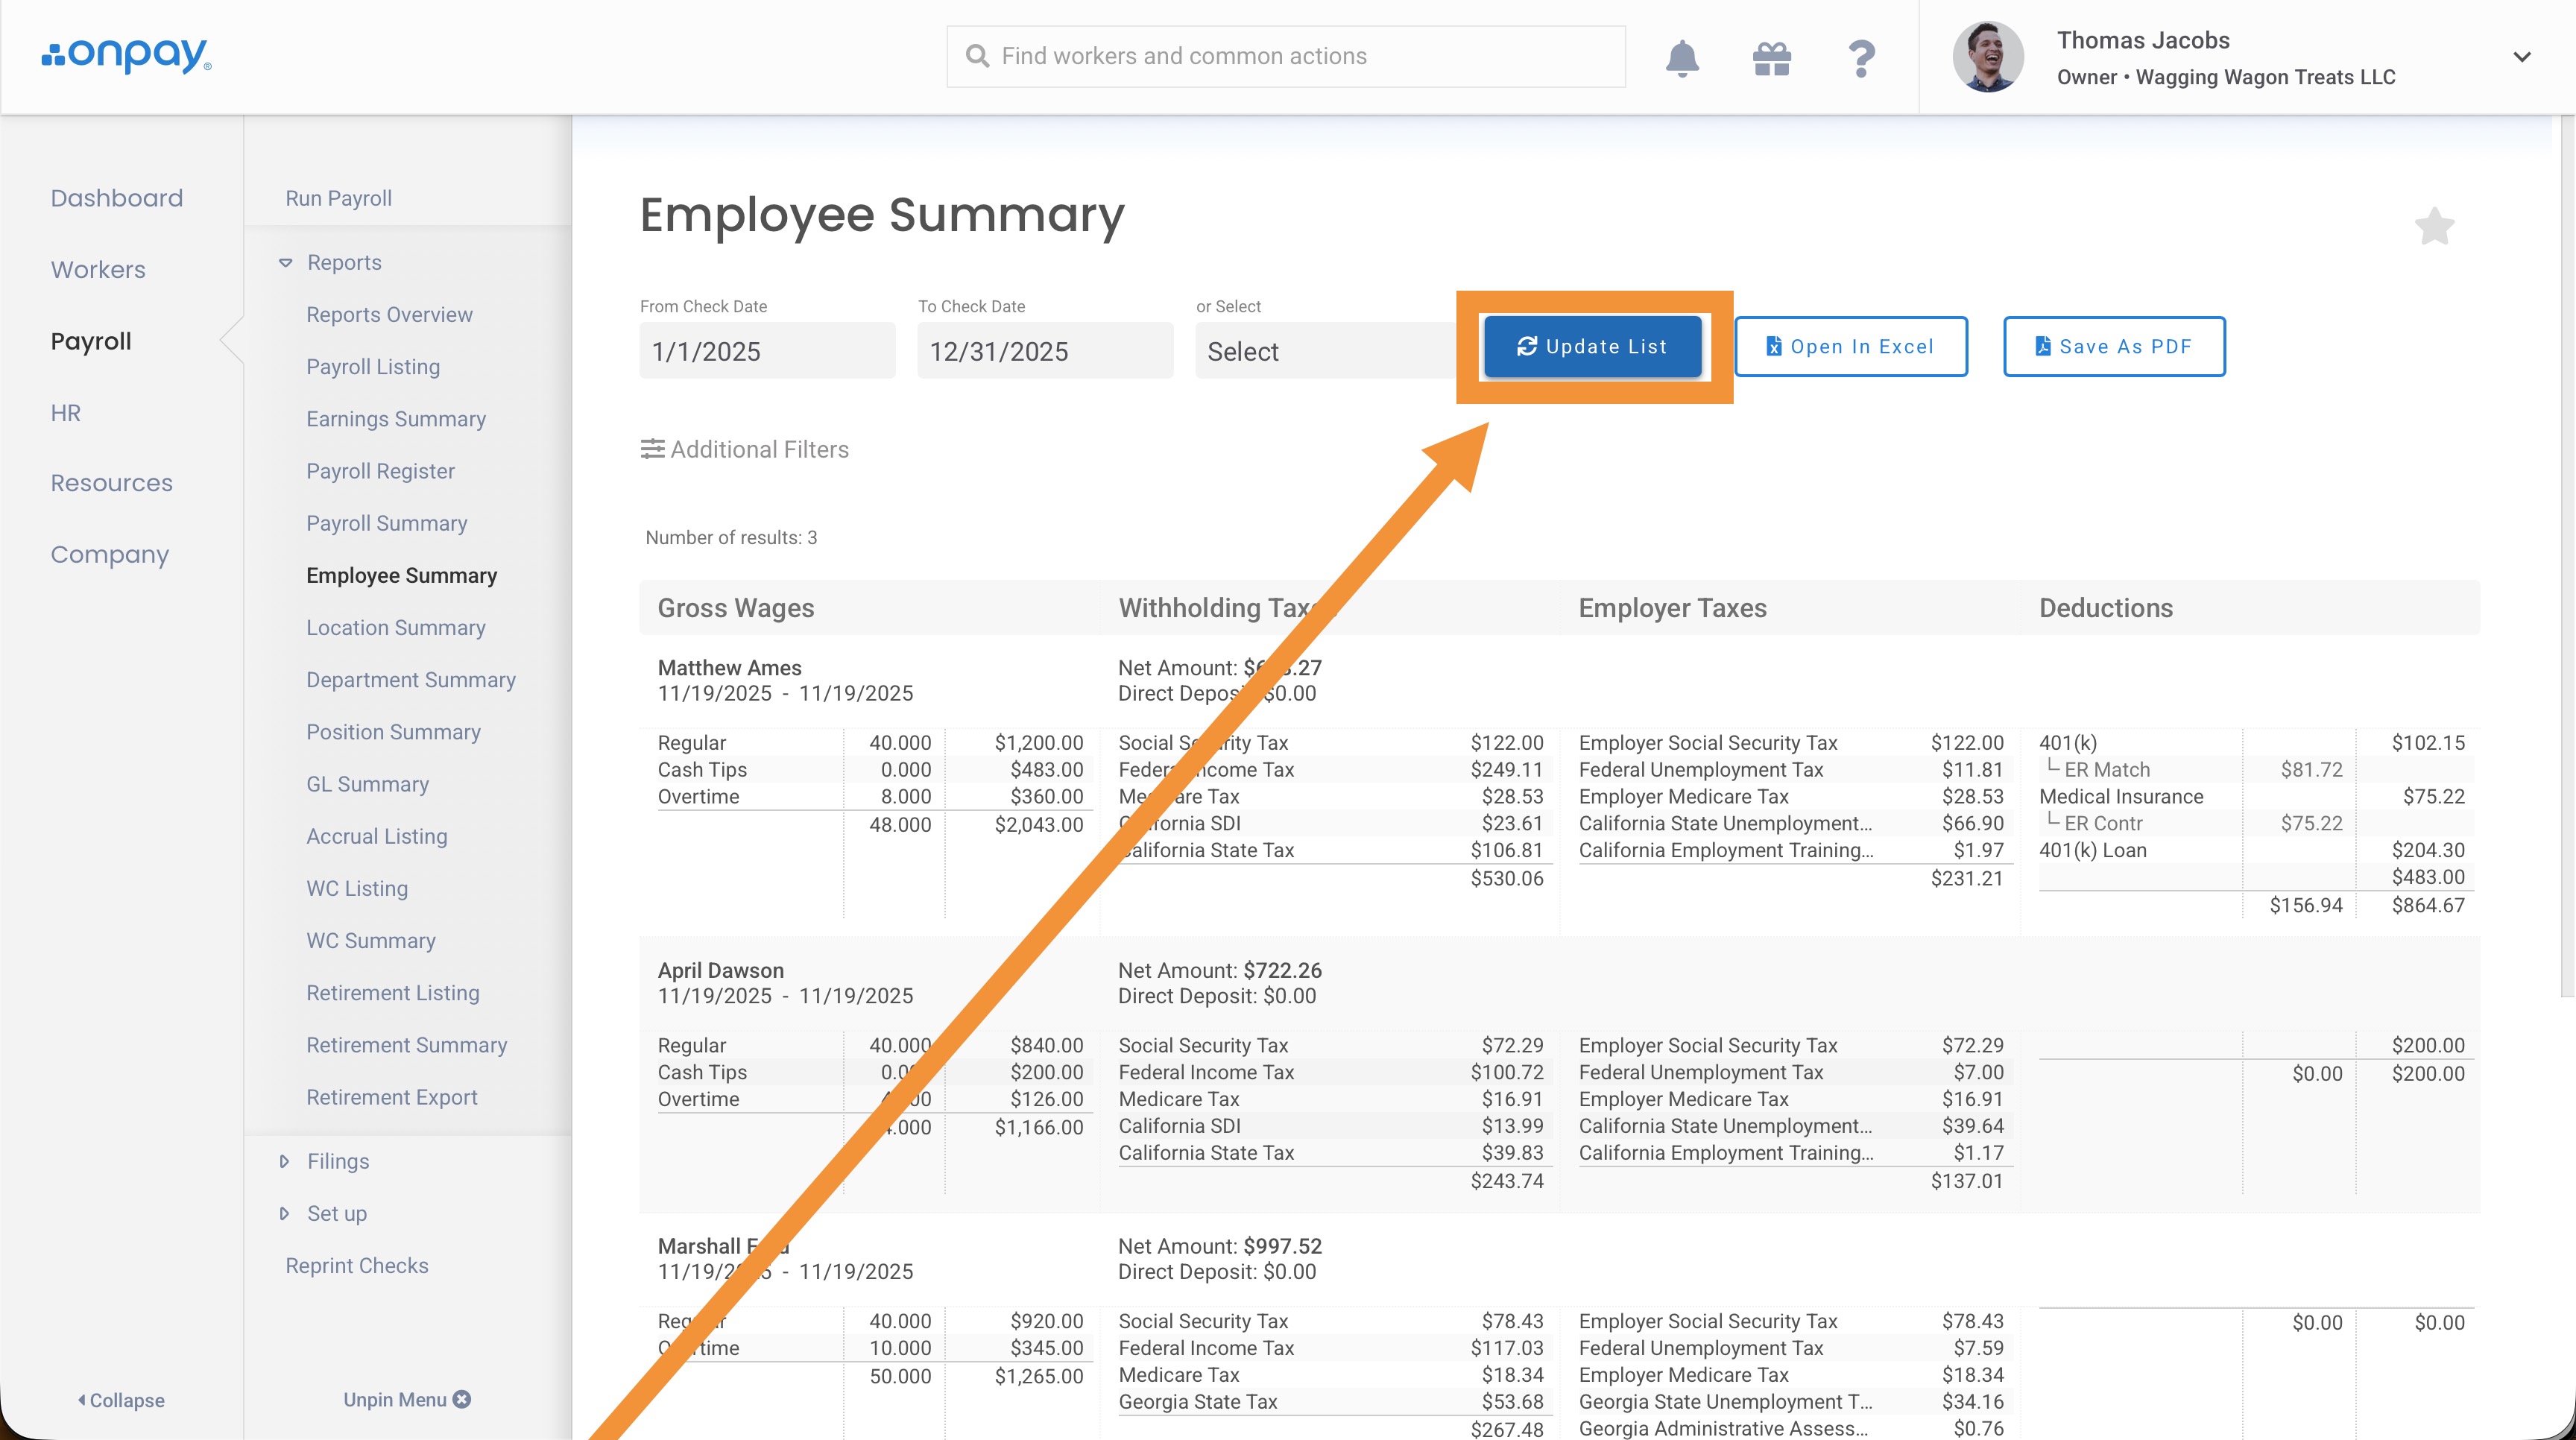Image resolution: width=2576 pixels, height=1440 pixels.
Task: Collapse the left sidebar
Action: 121,1400
